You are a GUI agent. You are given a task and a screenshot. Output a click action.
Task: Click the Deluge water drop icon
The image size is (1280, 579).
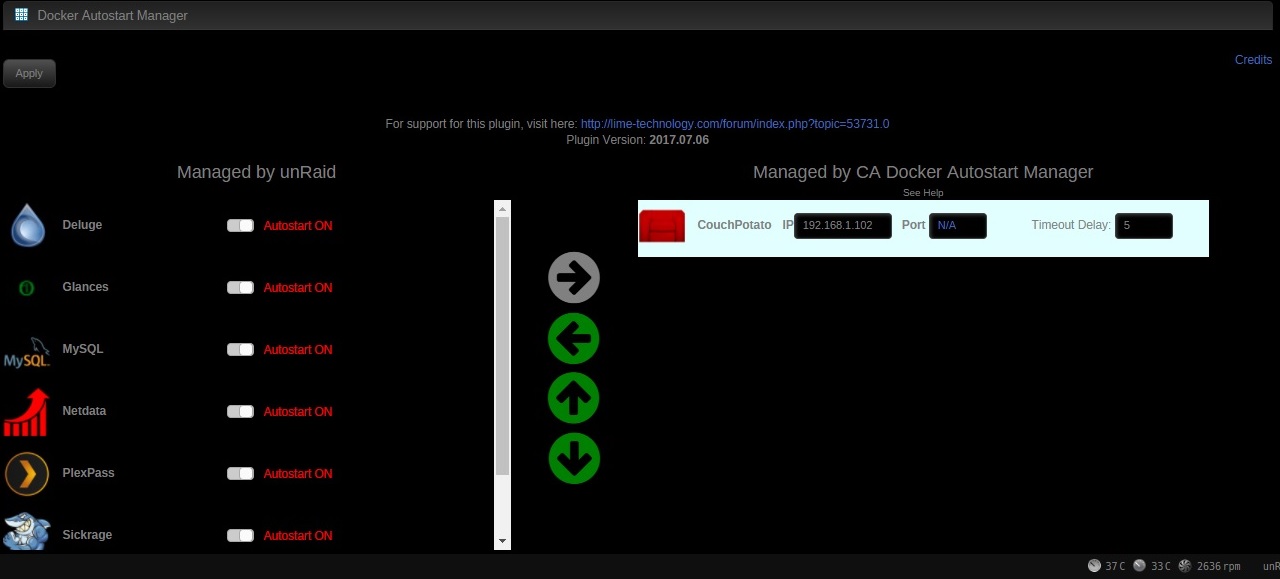(x=28, y=225)
